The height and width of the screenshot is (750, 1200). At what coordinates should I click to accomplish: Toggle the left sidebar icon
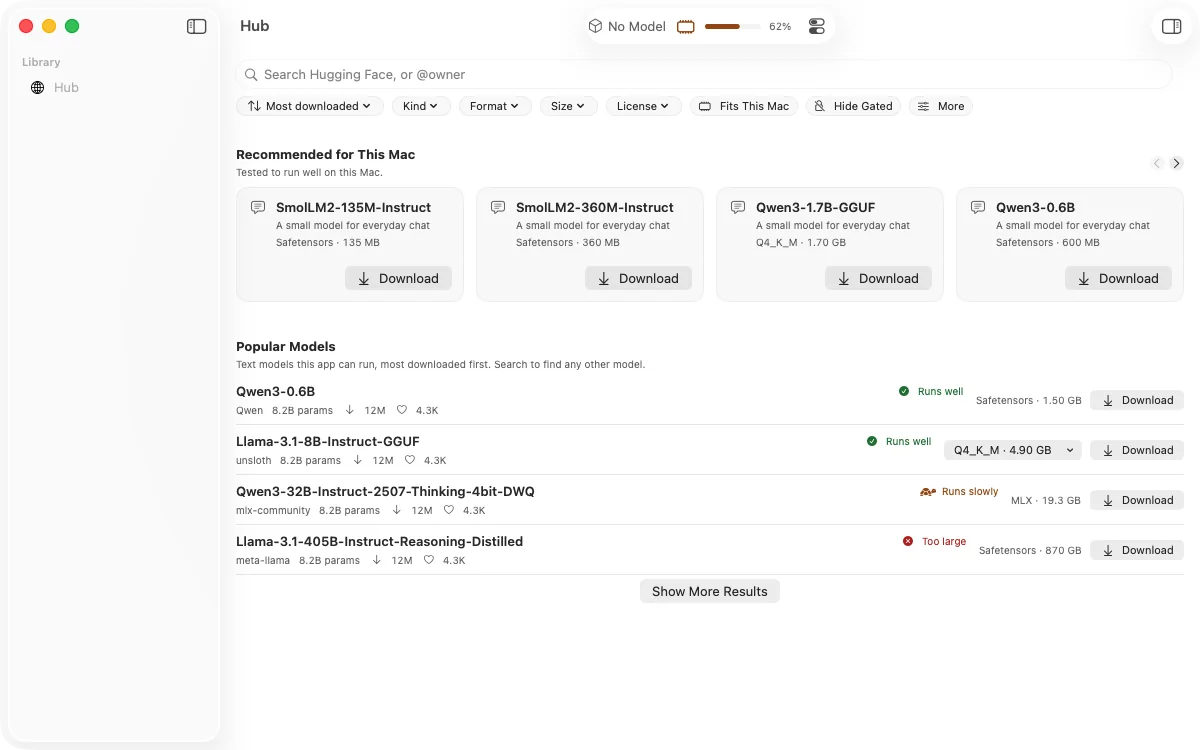pos(197,27)
